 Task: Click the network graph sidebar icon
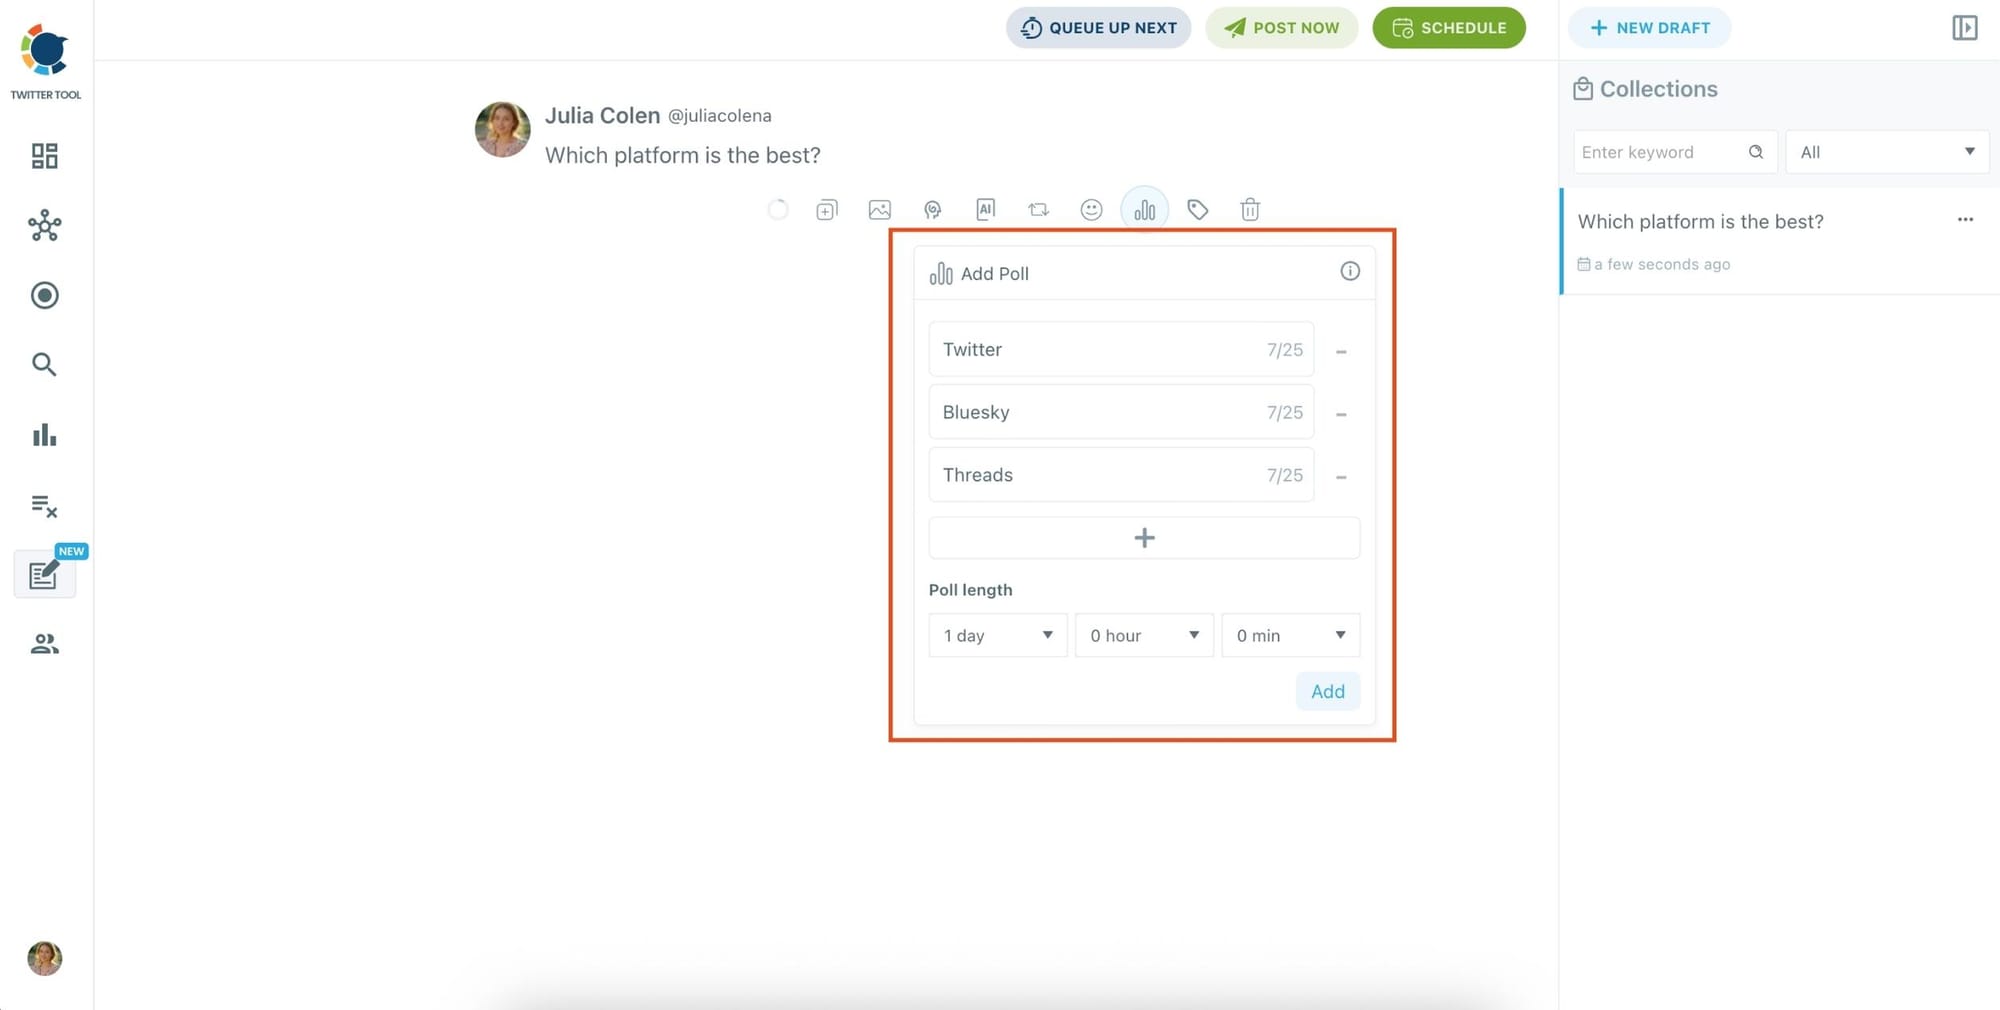pos(44,226)
